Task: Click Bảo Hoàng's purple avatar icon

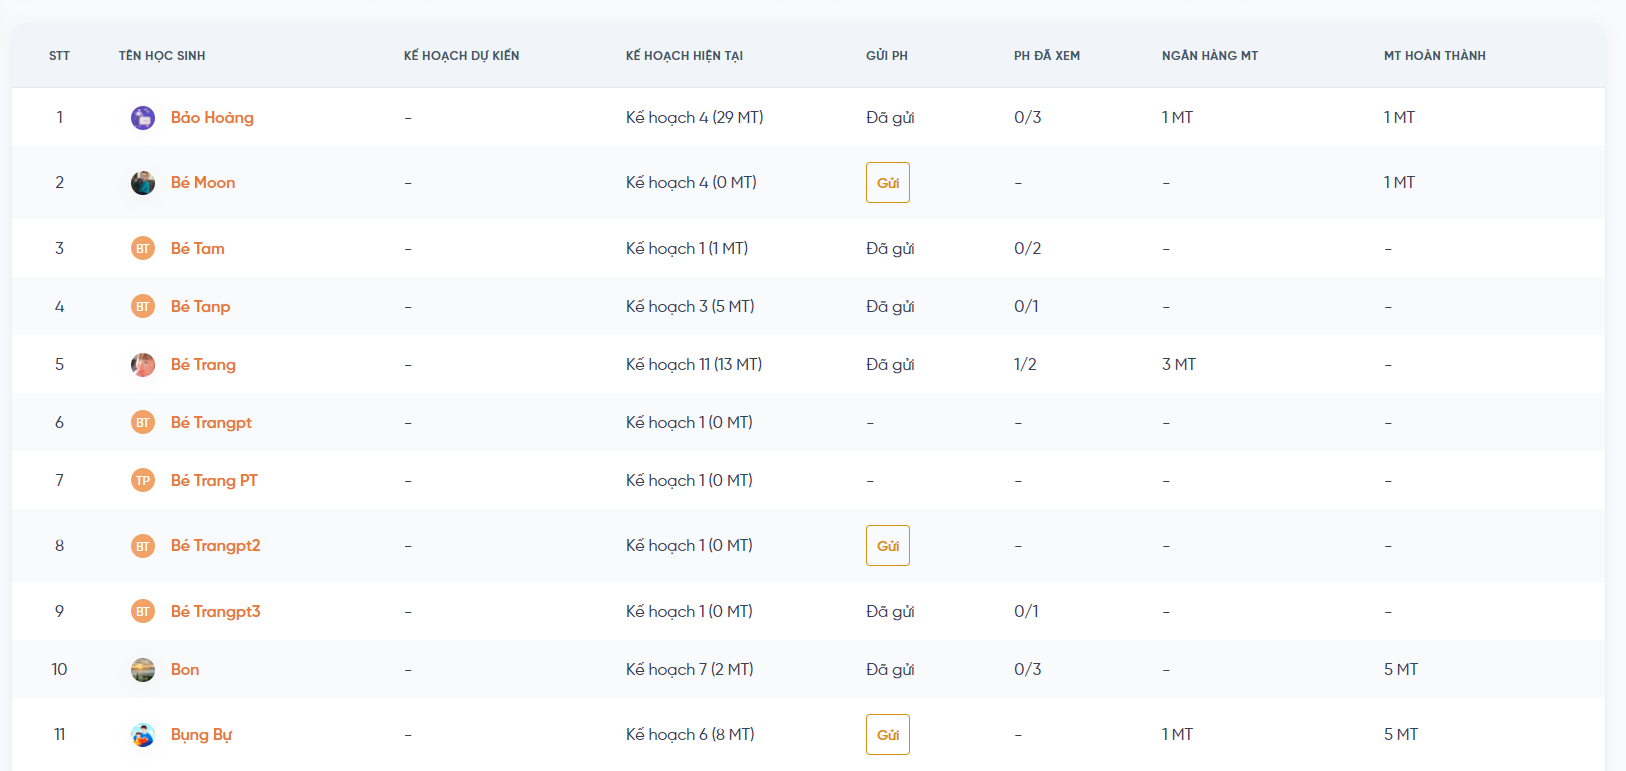Action: point(143,118)
